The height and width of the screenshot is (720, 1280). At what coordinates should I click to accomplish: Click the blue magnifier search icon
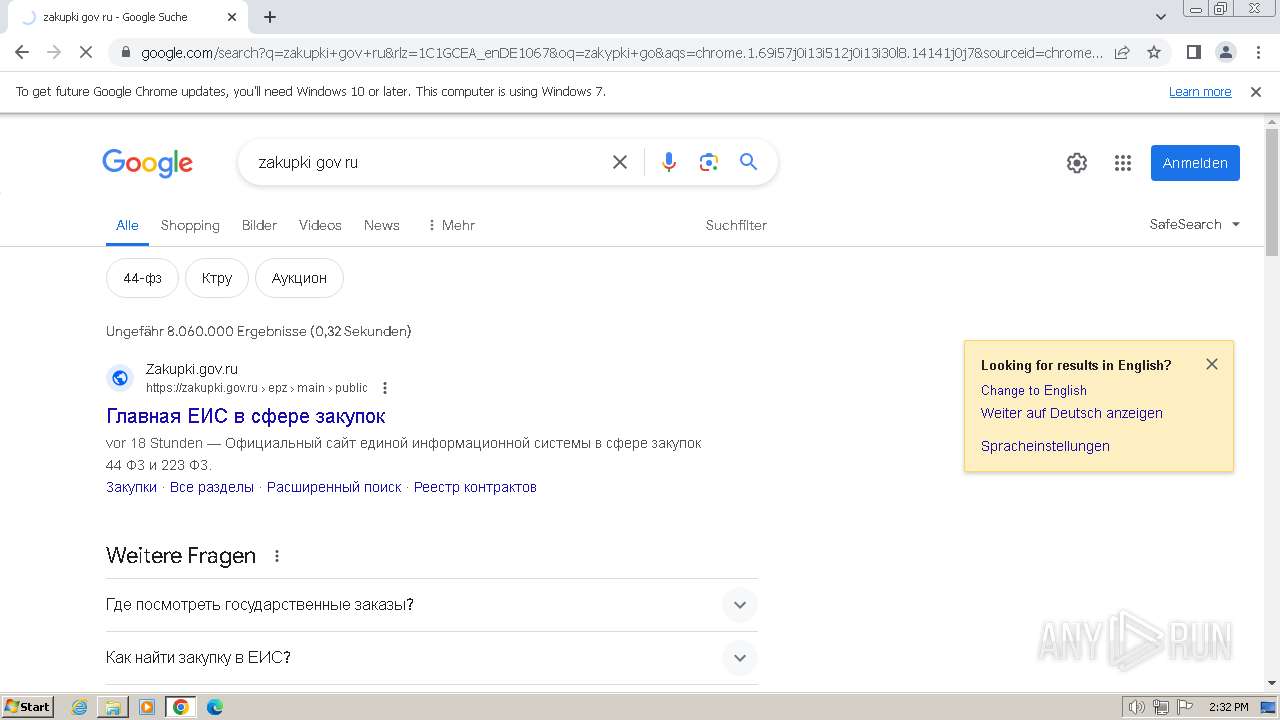pos(748,162)
